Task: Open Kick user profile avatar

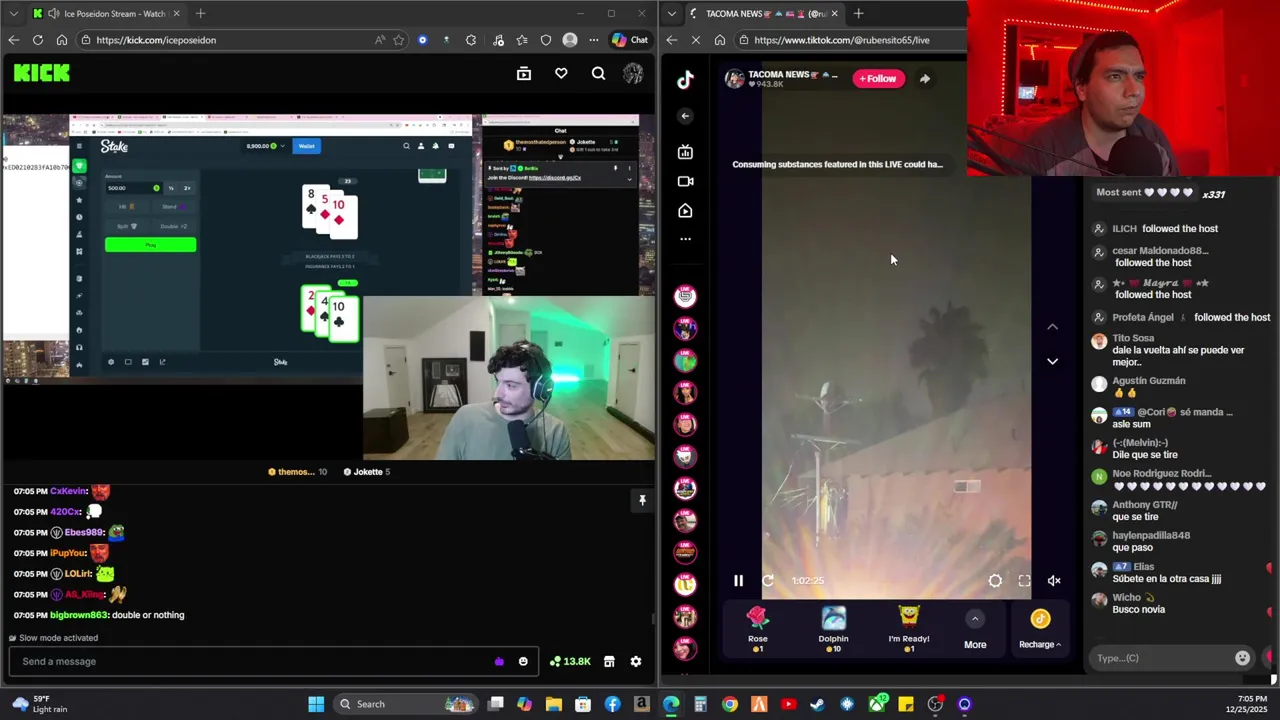Action: tap(633, 73)
